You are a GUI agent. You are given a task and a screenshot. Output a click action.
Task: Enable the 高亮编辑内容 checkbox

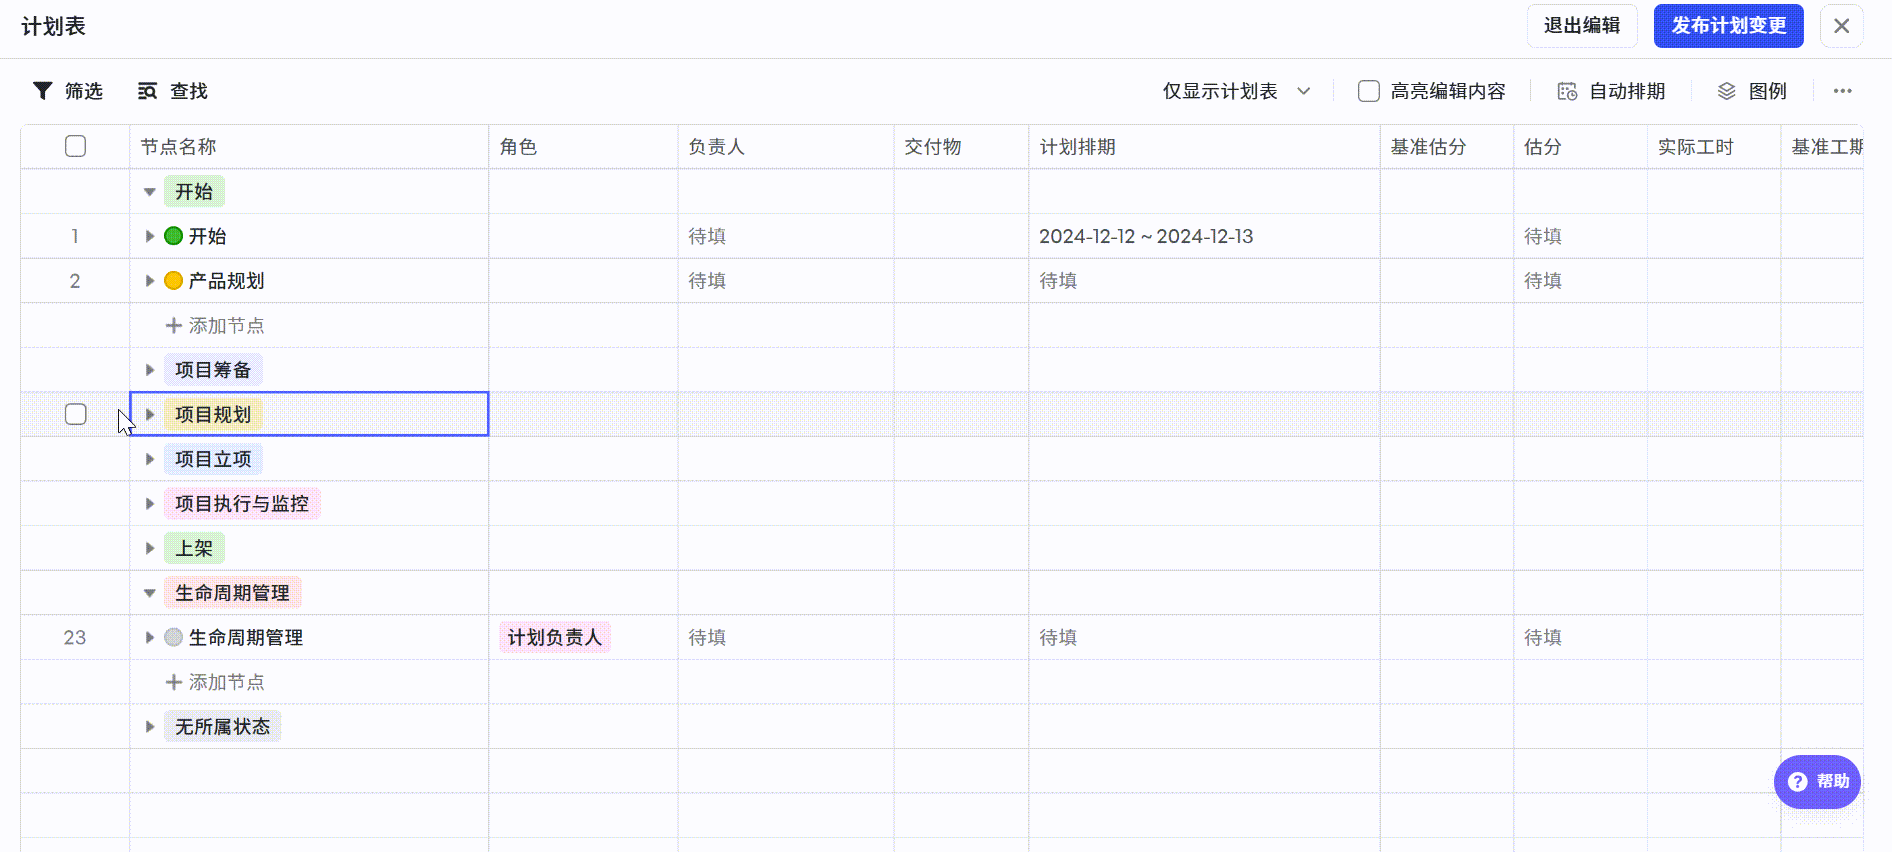1368,91
